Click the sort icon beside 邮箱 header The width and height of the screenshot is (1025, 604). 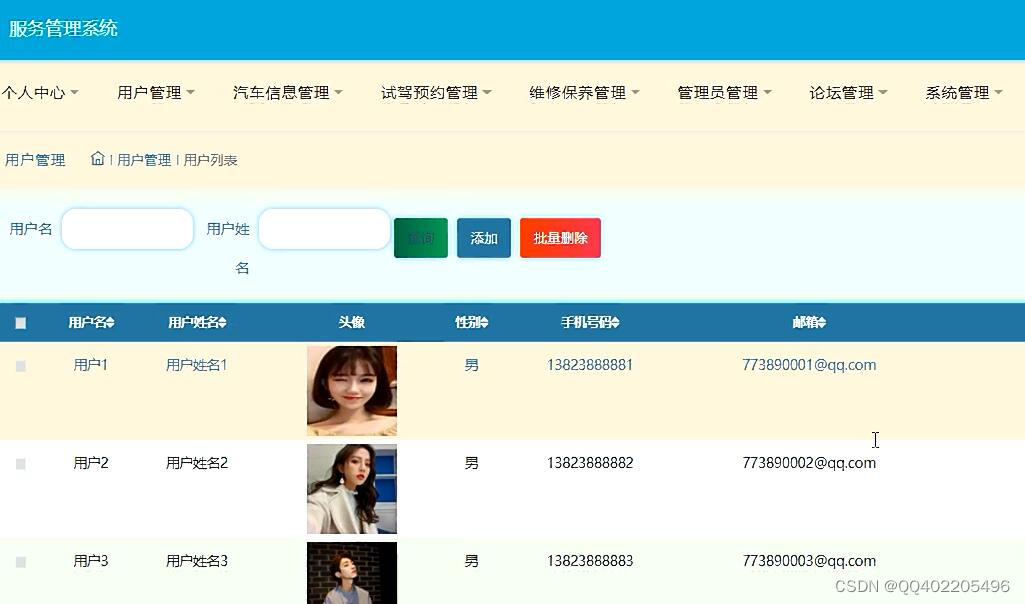tap(827, 322)
